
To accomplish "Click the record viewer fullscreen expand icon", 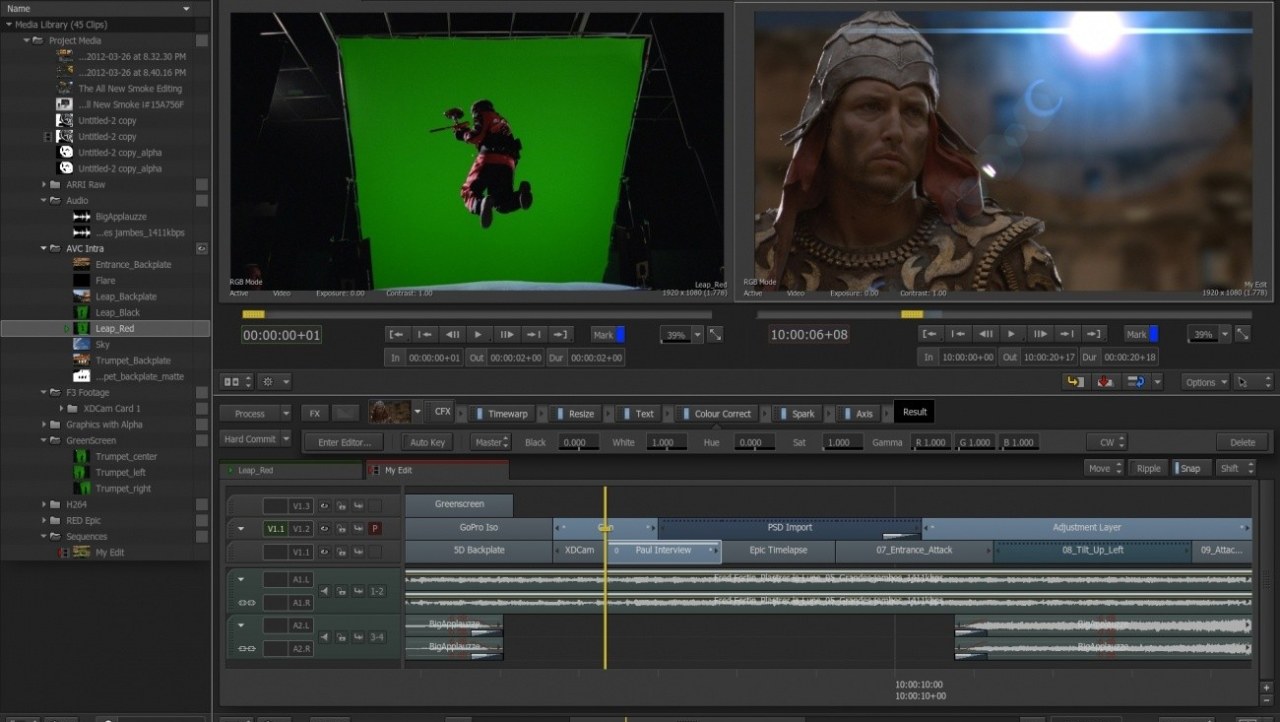I will point(1244,335).
